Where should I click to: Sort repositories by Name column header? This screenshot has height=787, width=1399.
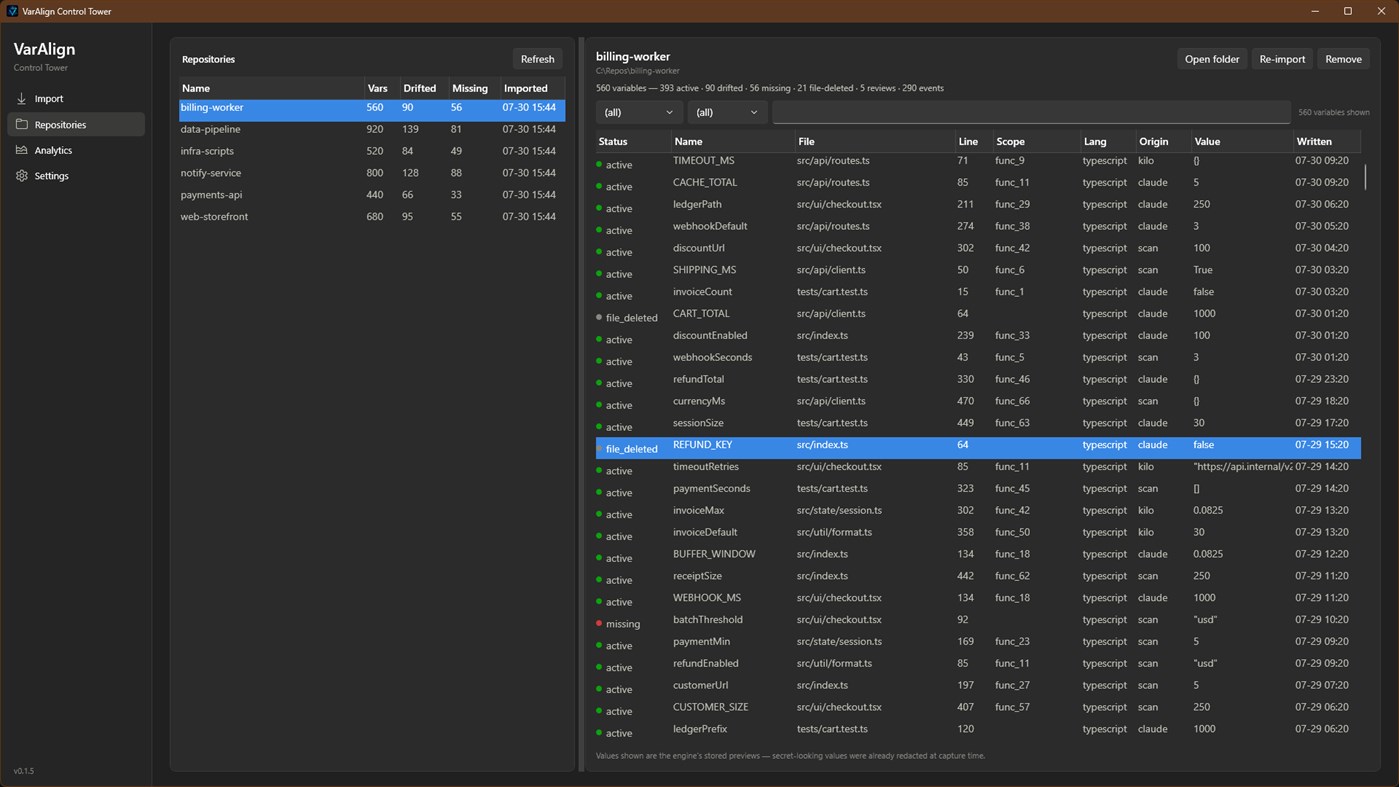271,88
